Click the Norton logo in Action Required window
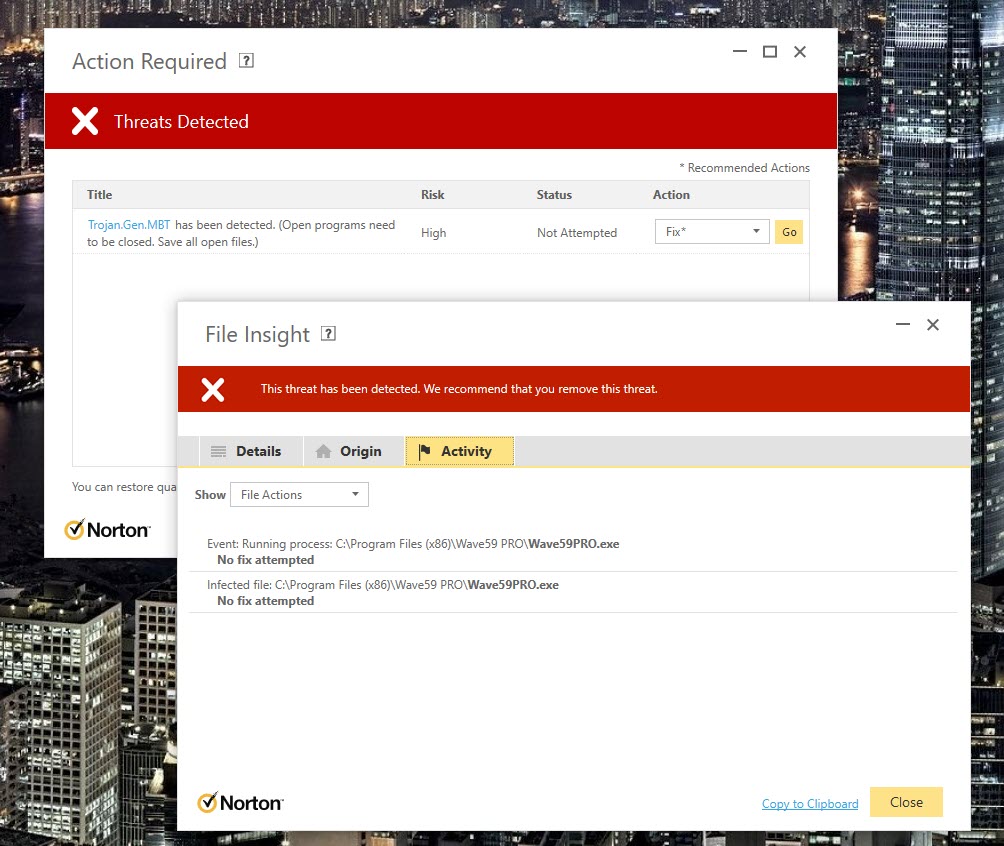The width and height of the screenshot is (1004, 846). 108,530
